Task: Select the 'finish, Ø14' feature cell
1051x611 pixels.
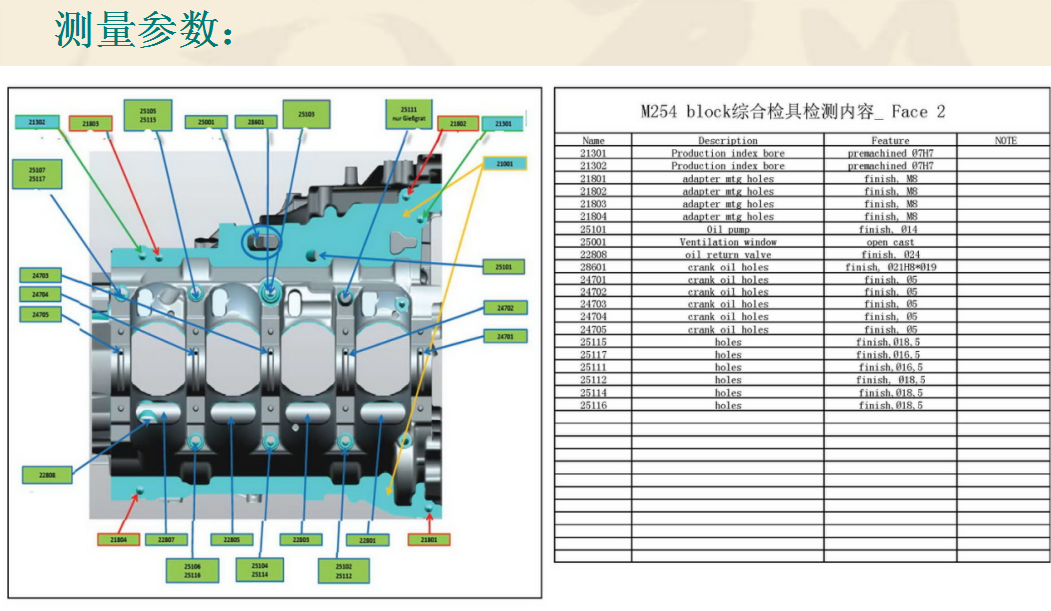Action: coord(890,229)
